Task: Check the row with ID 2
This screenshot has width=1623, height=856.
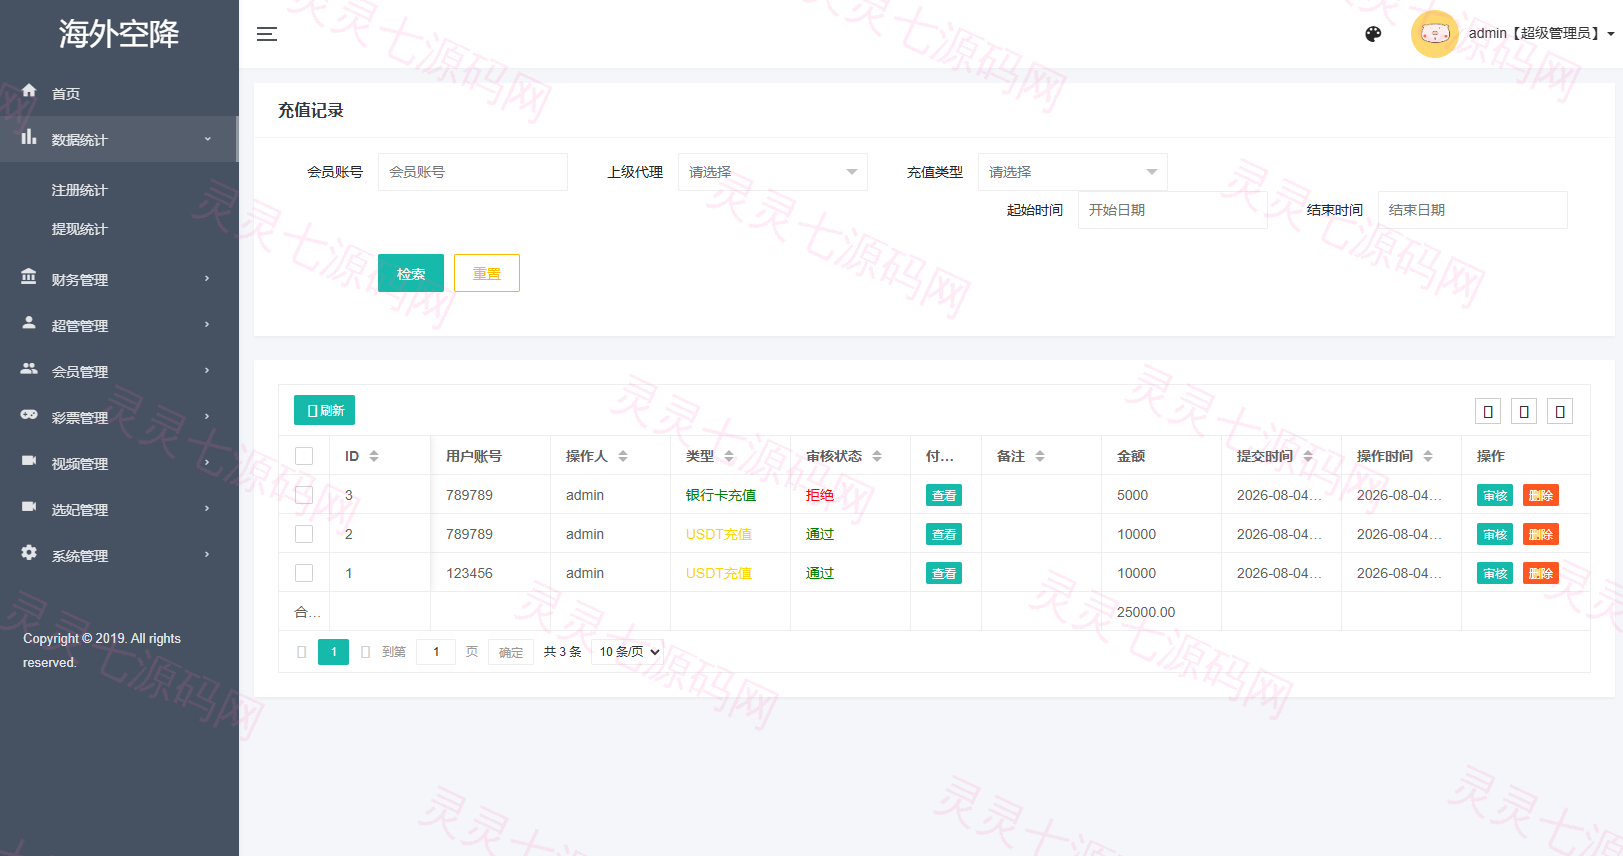Action: [304, 534]
